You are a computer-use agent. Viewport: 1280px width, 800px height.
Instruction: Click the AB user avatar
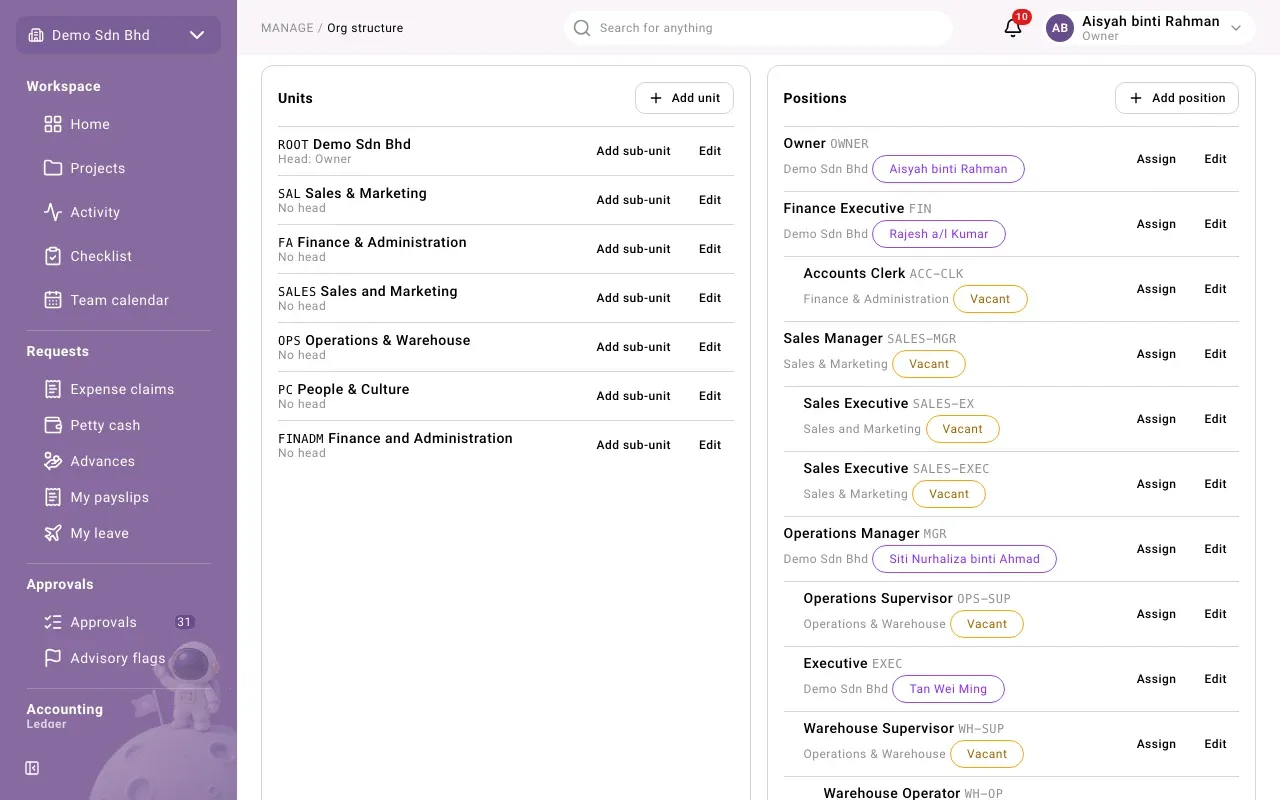click(1060, 28)
